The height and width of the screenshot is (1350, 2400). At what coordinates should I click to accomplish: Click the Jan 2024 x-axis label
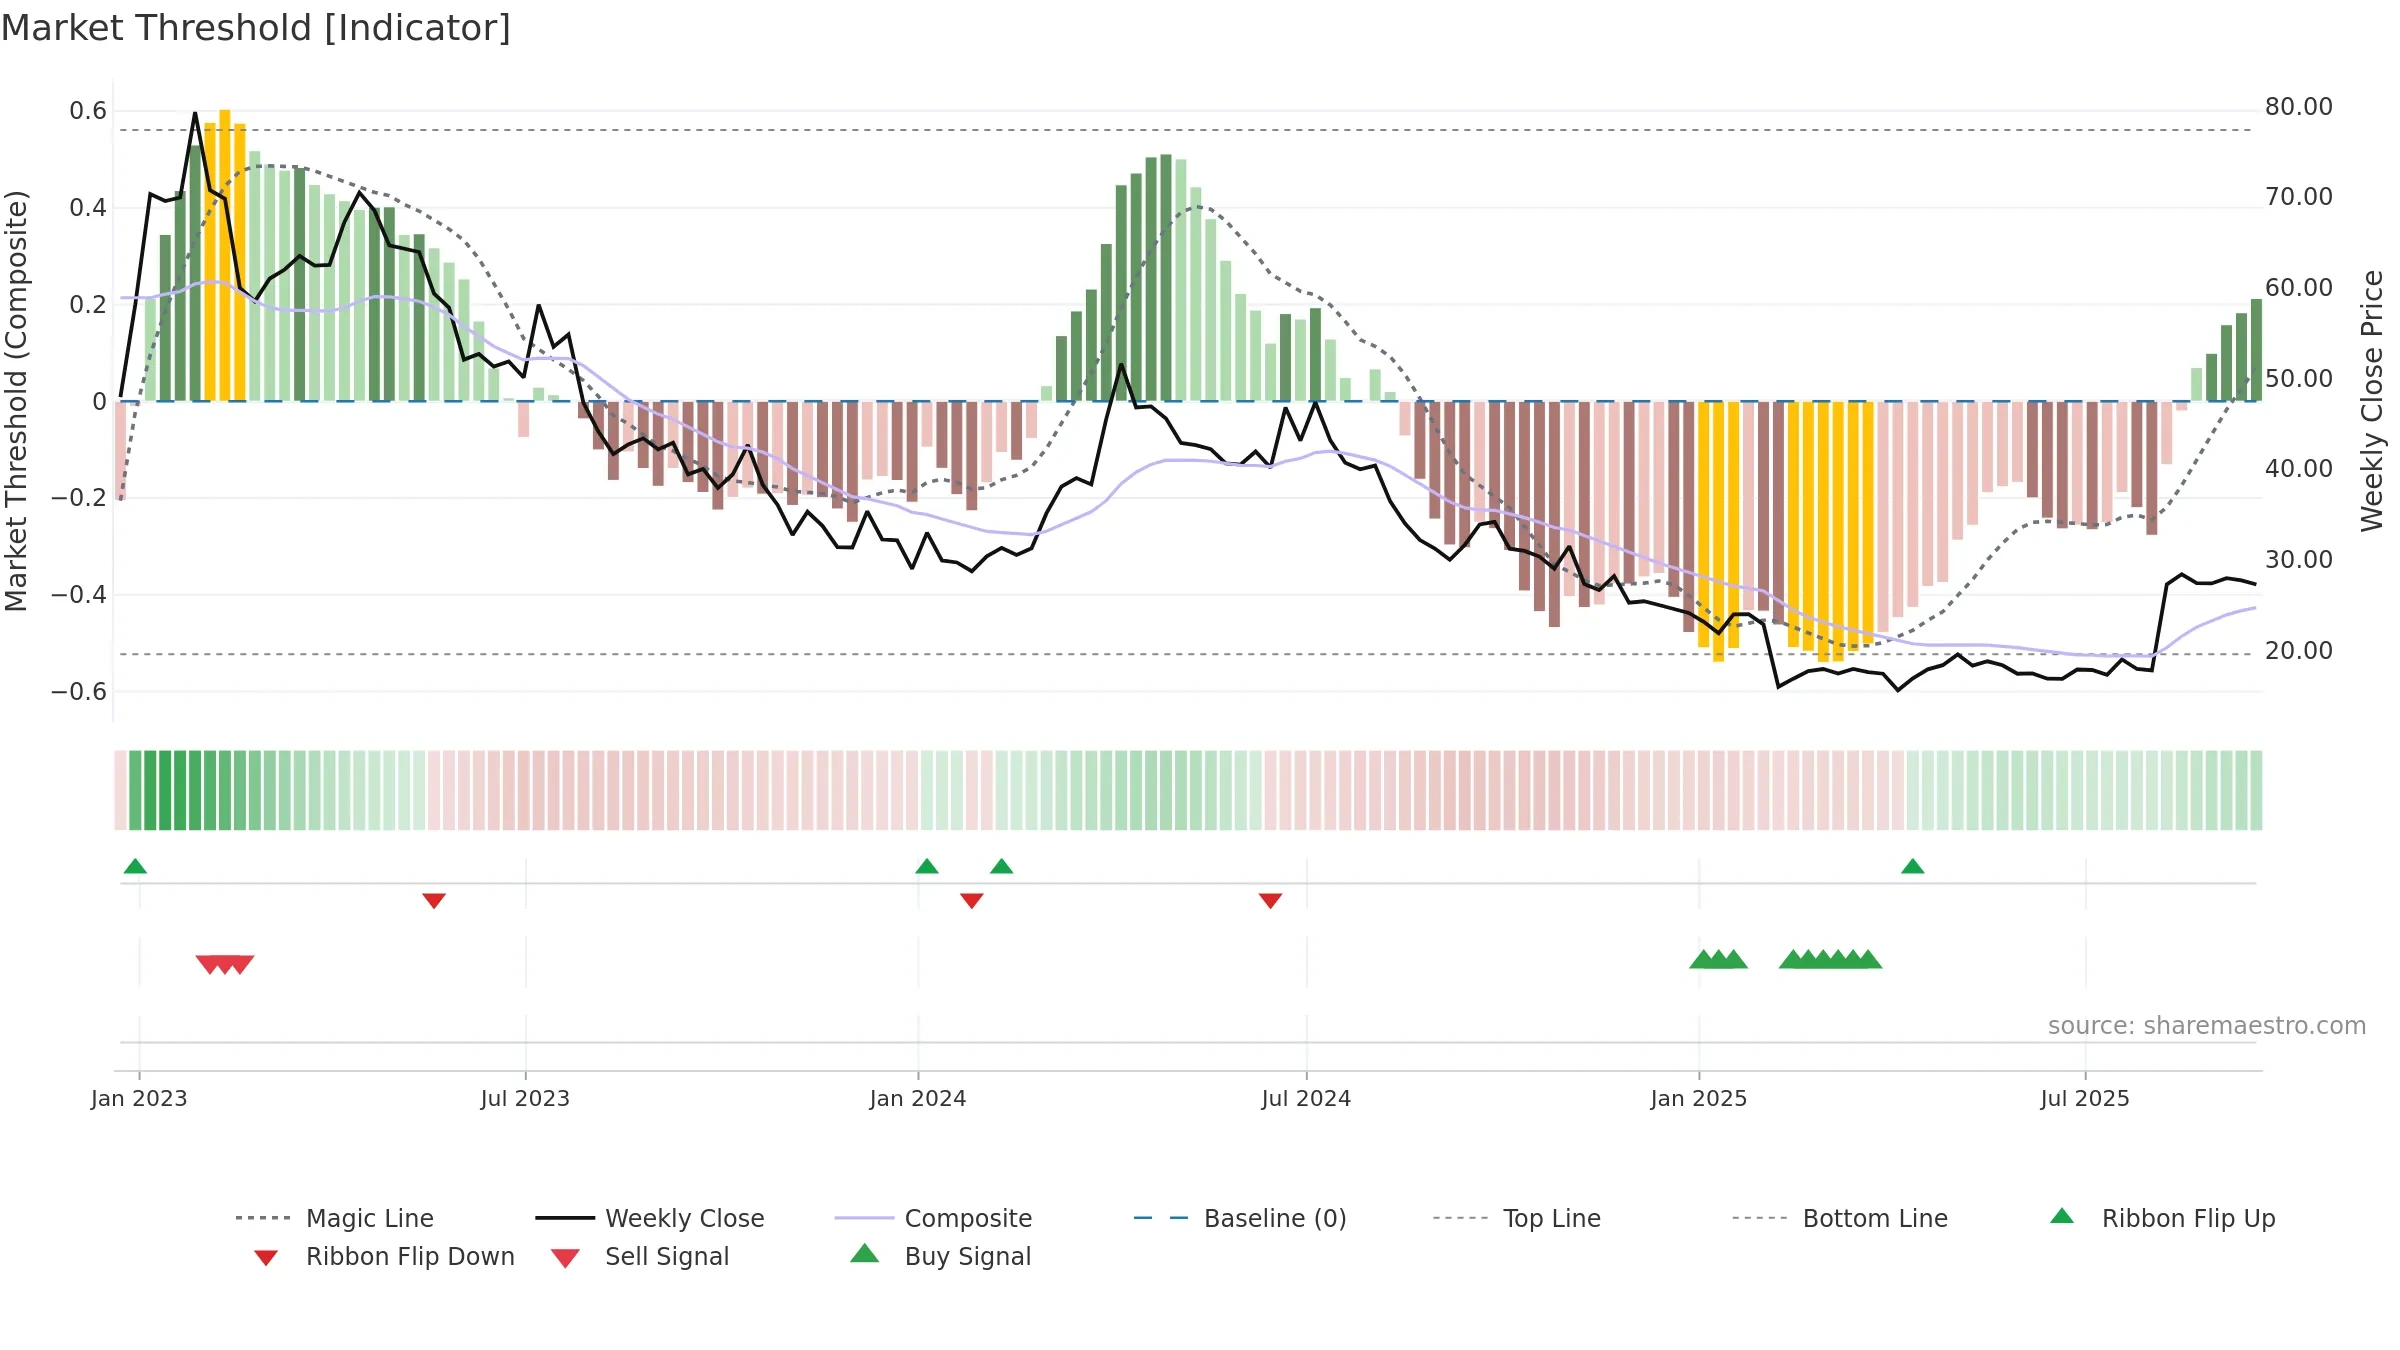pyautogui.click(x=918, y=1098)
